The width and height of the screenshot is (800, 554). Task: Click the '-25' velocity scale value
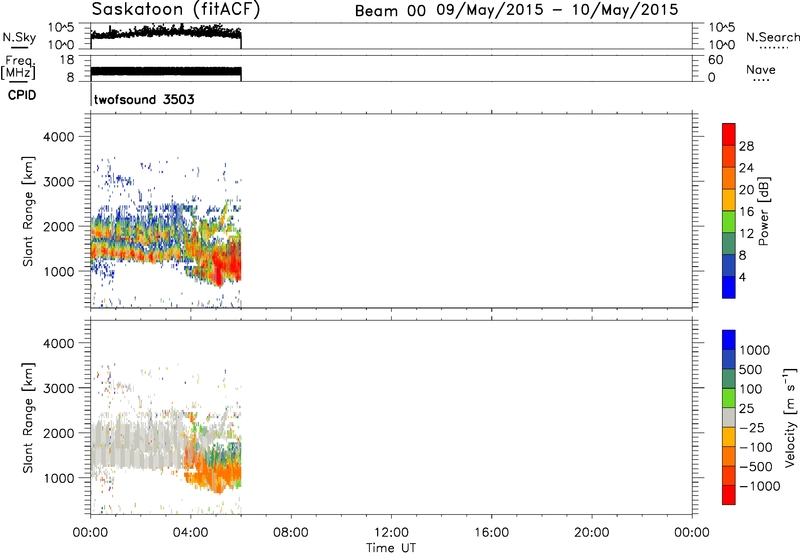(x=752, y=427)
